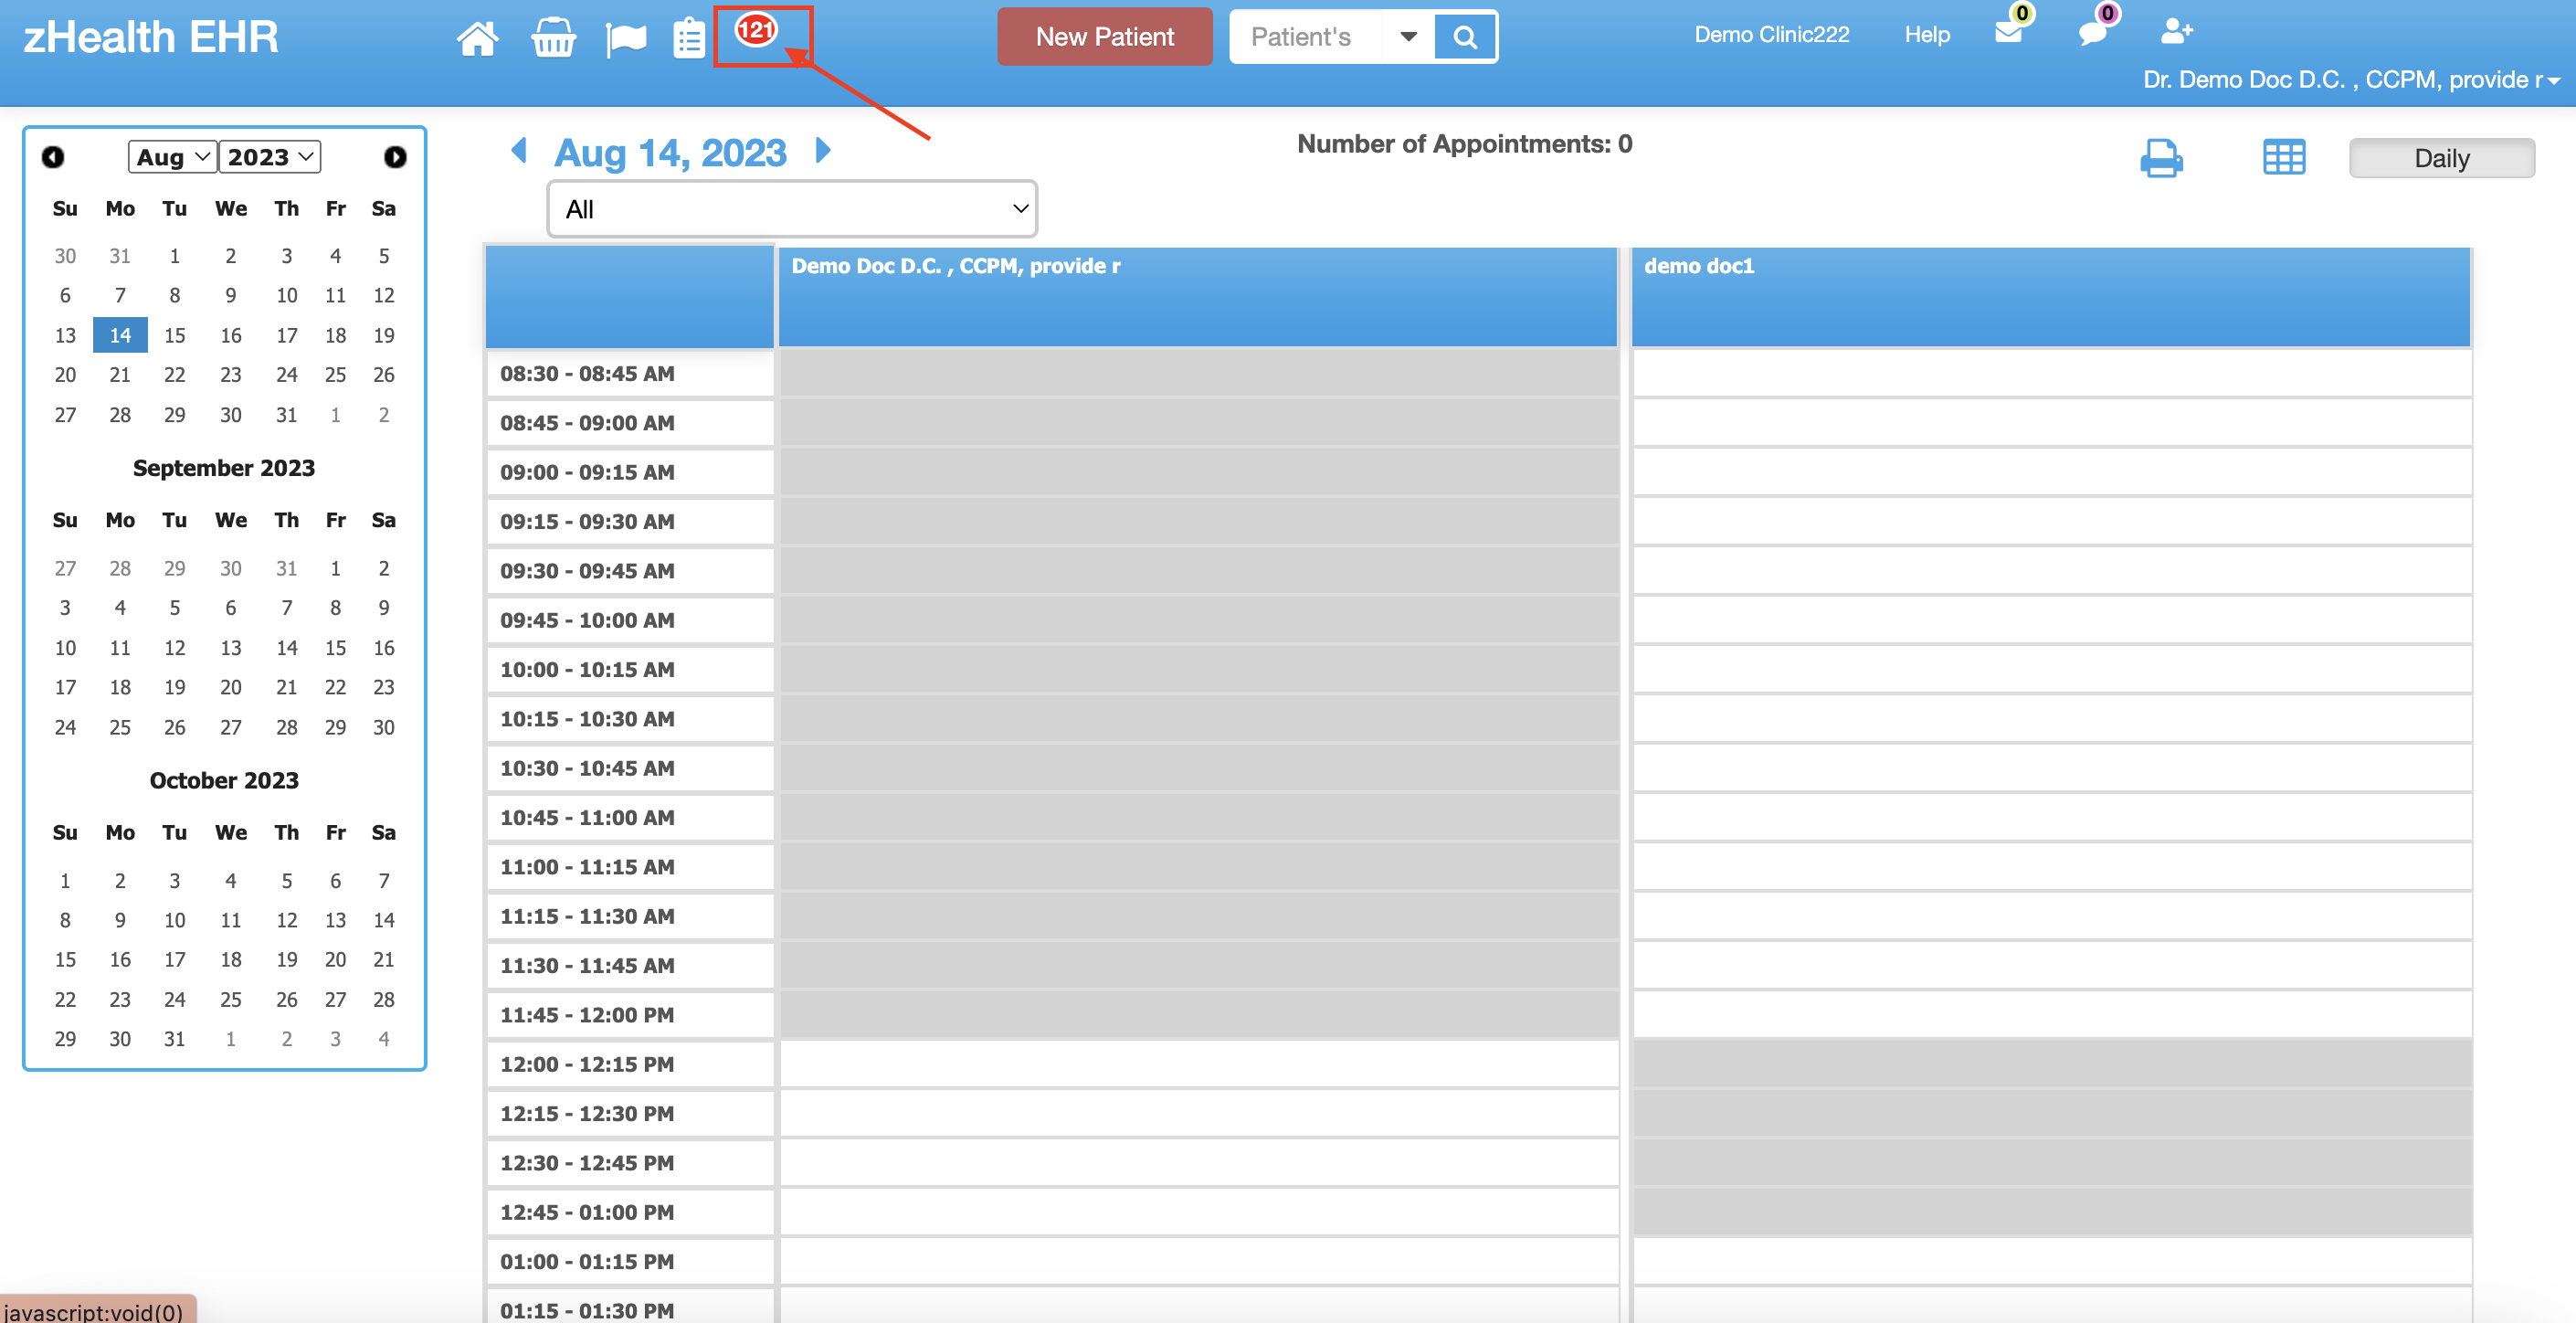Open the Help link

click(1926, 34)
